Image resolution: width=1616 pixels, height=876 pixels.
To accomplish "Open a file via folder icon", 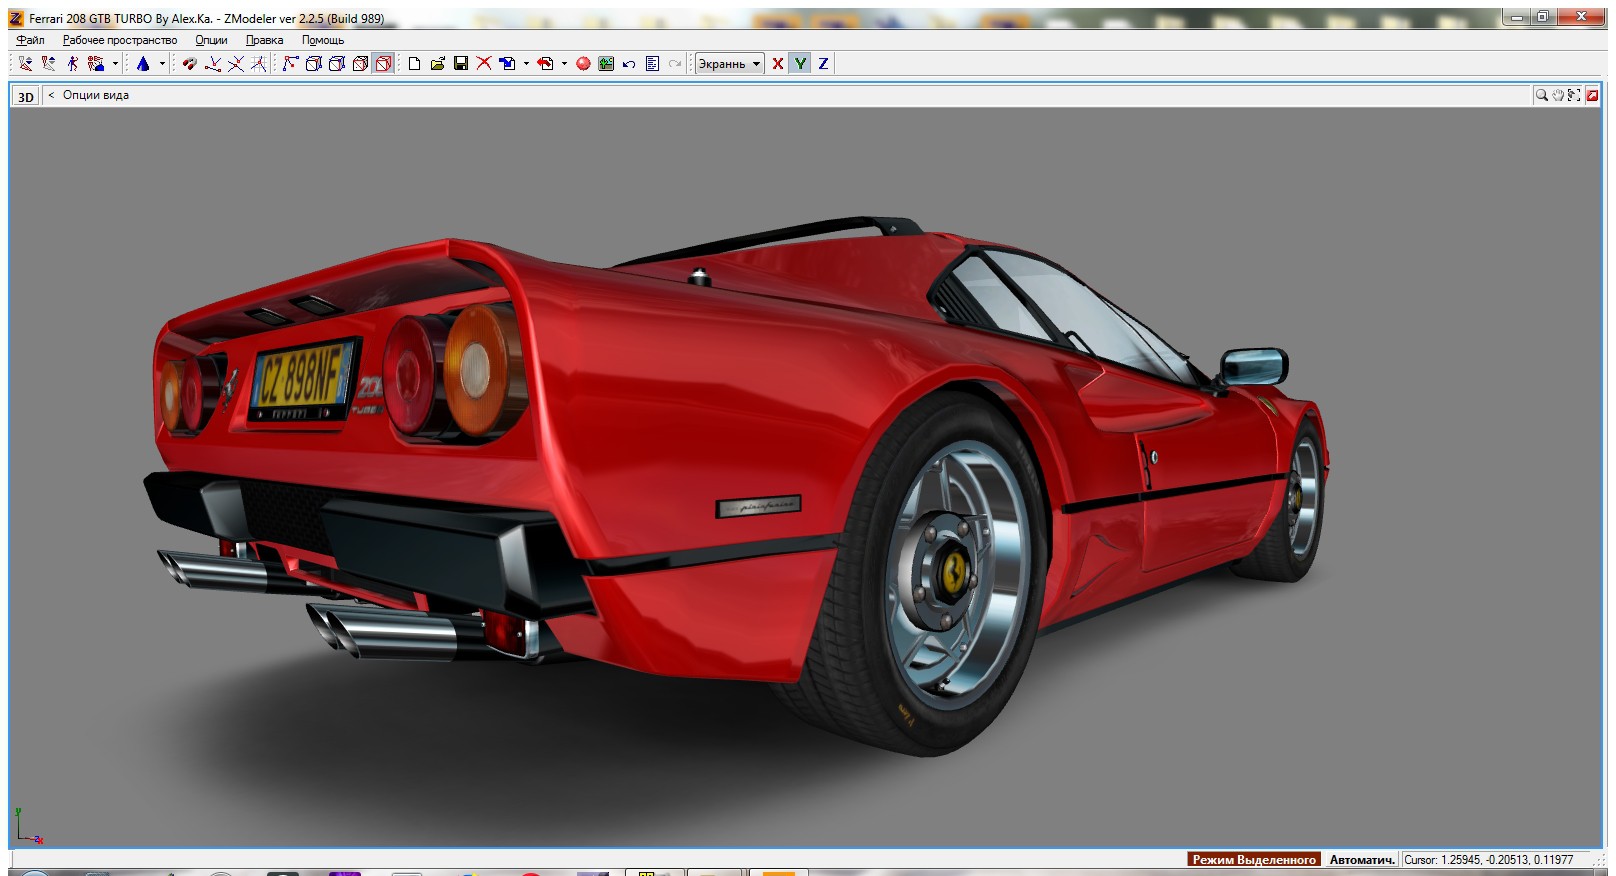I will pyautogui.click(x=437, y=64).
